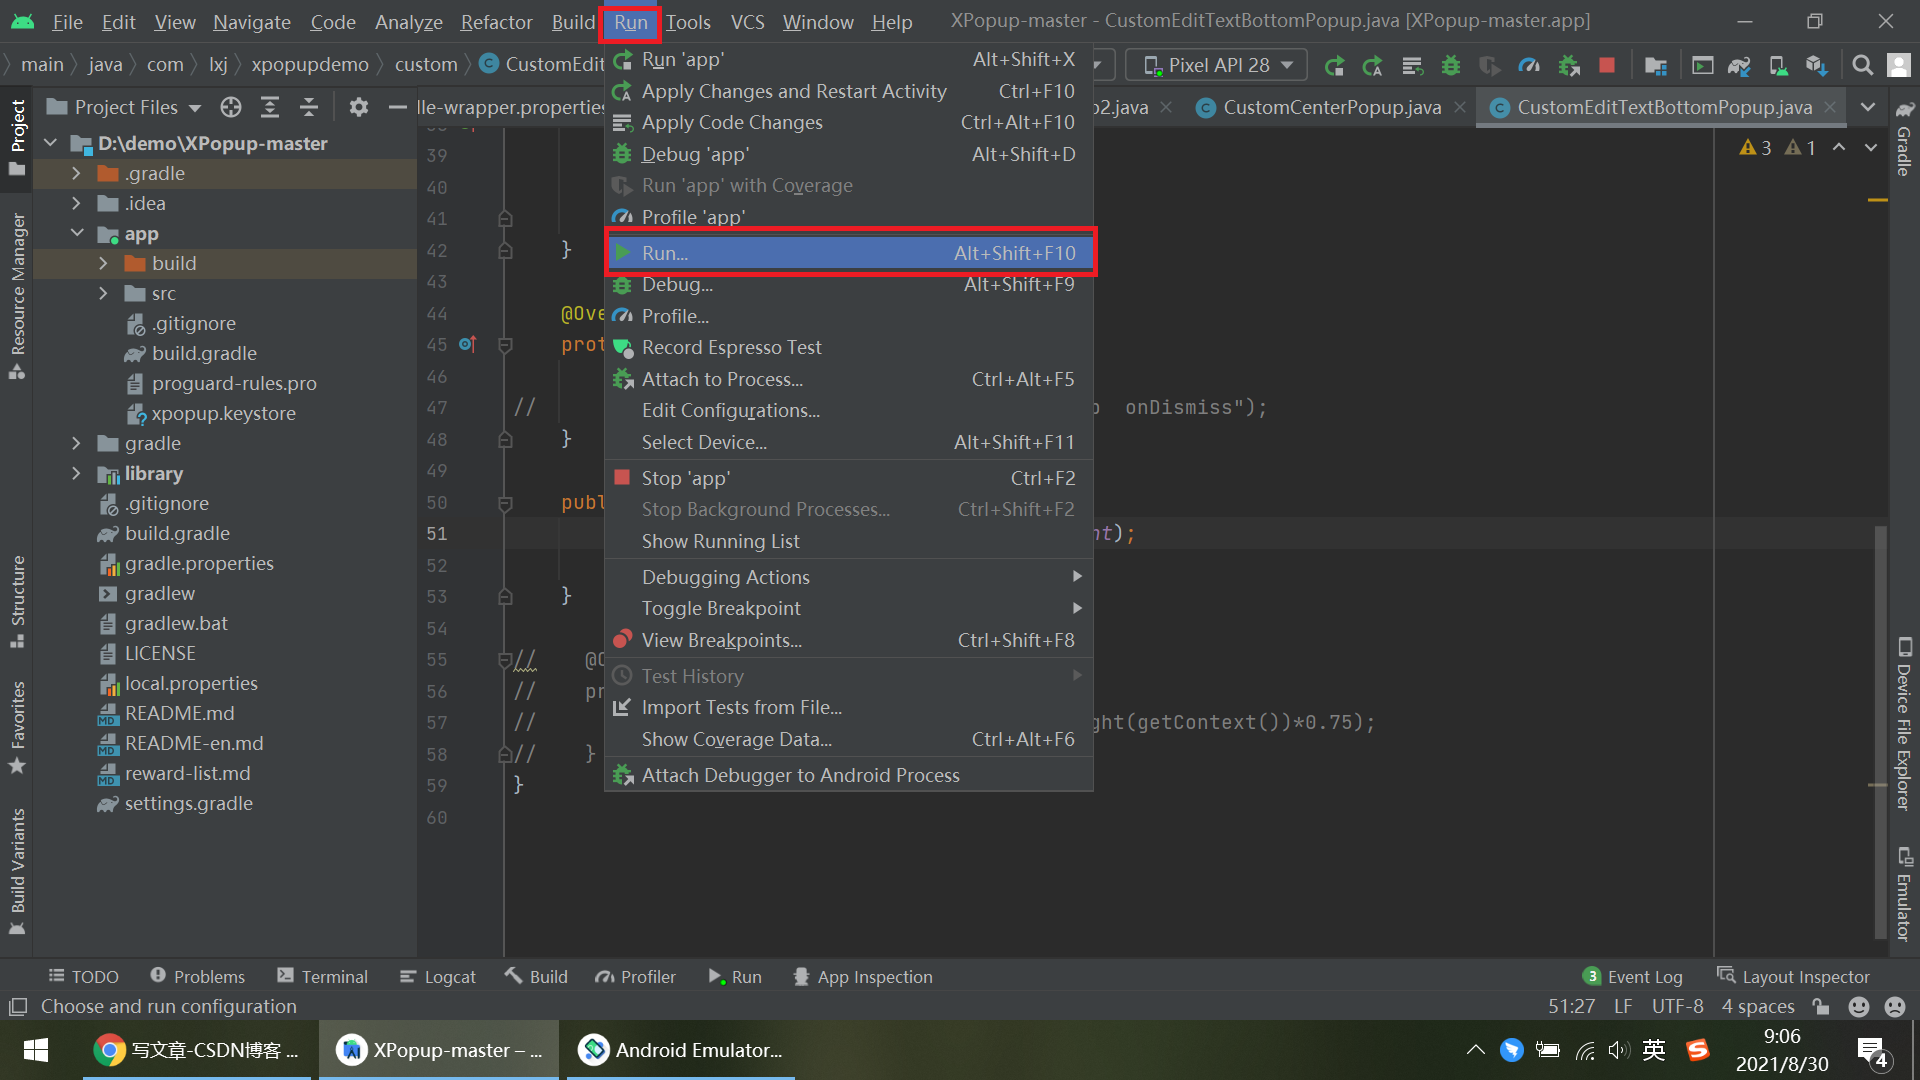
Task: Open the AVD Manager device icon
Action: tap(1777, 64)
